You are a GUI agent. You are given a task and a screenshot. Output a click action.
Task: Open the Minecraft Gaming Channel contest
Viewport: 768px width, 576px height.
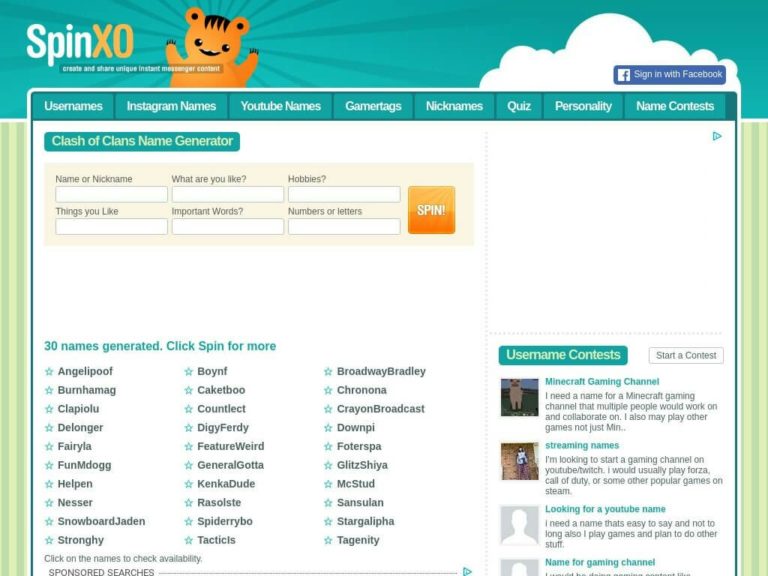pos(601,382)
